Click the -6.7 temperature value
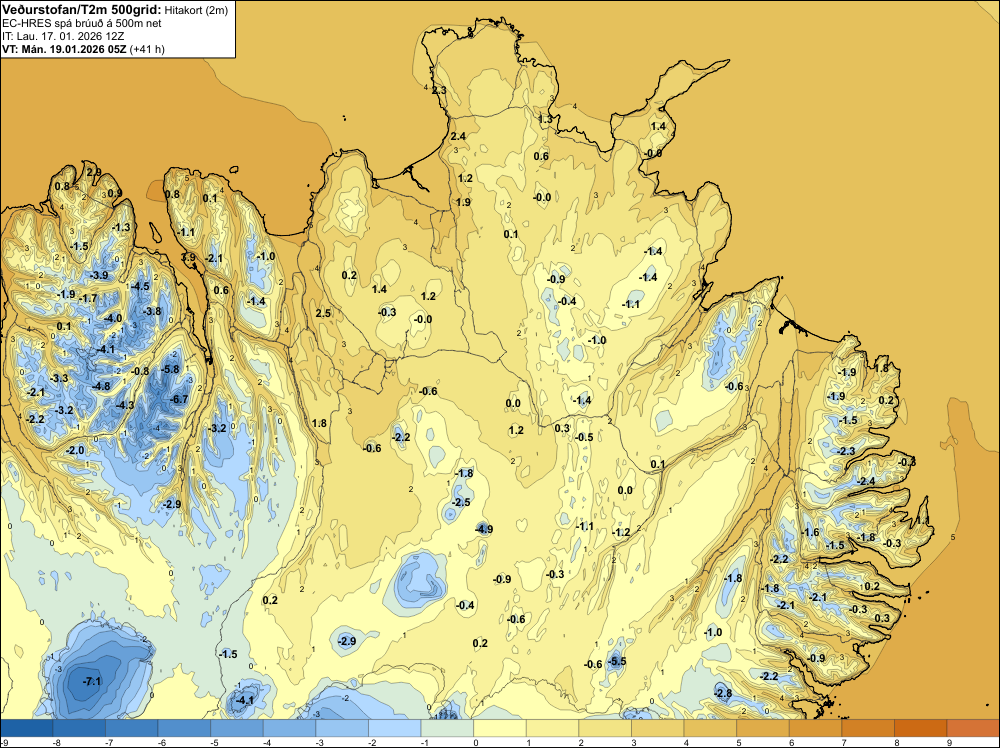1000x748 pixels. click(x=179, y=399)
